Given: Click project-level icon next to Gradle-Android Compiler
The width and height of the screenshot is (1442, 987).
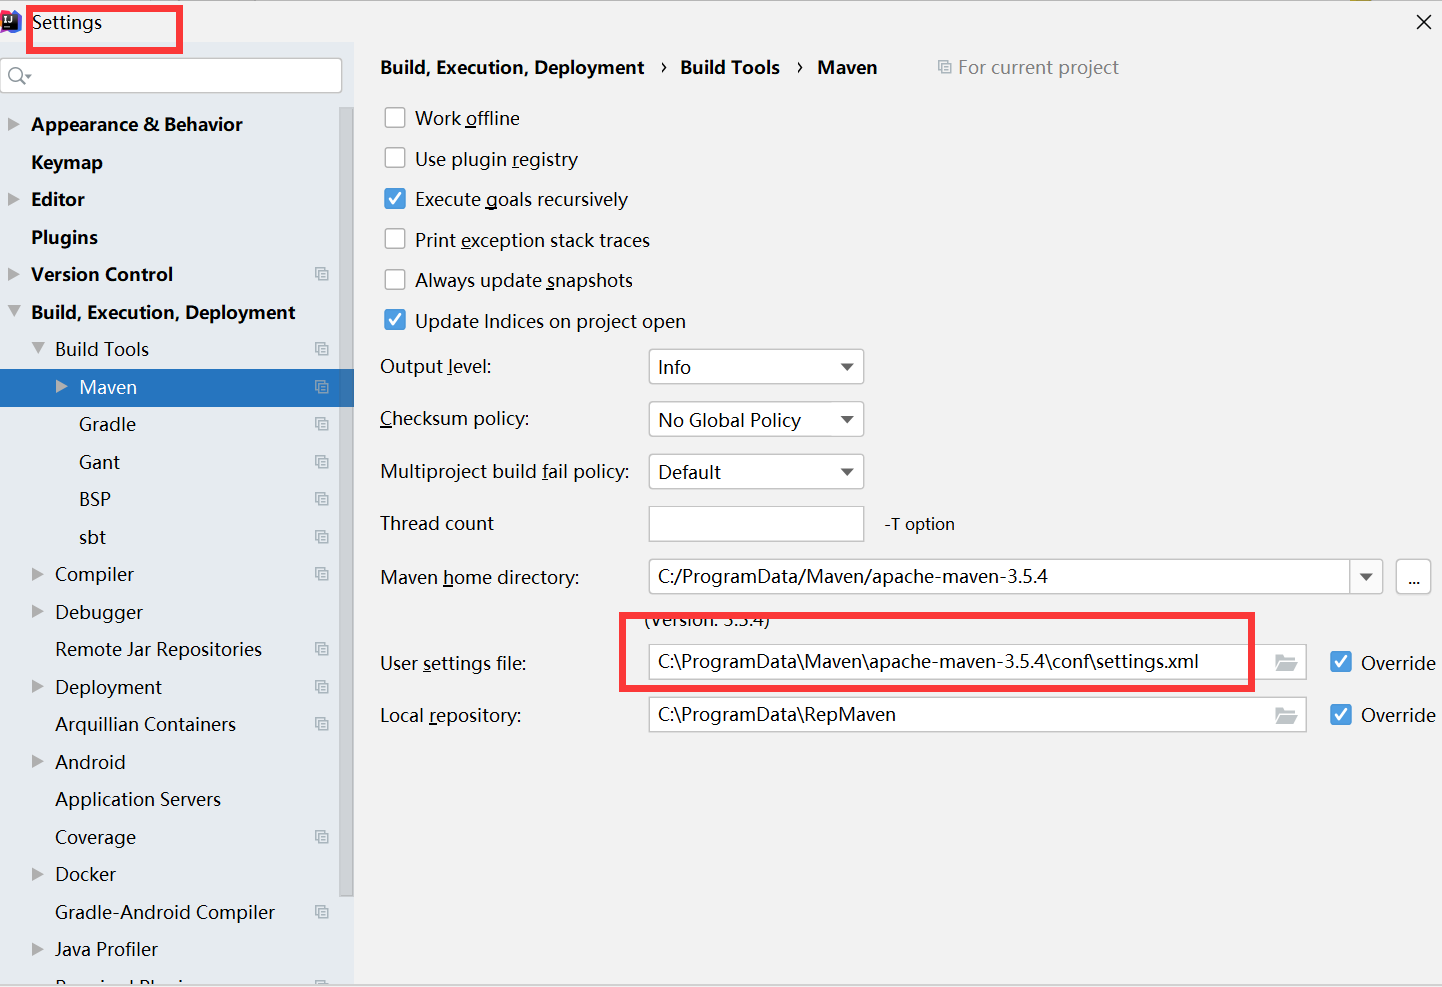Looking at the screenshot, I should [322, 912].
